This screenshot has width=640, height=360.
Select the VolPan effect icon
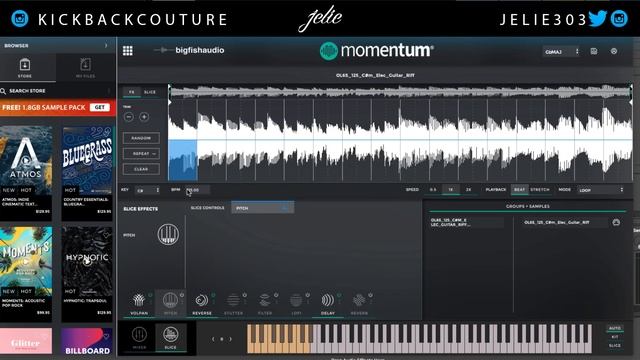click(139, 300)
